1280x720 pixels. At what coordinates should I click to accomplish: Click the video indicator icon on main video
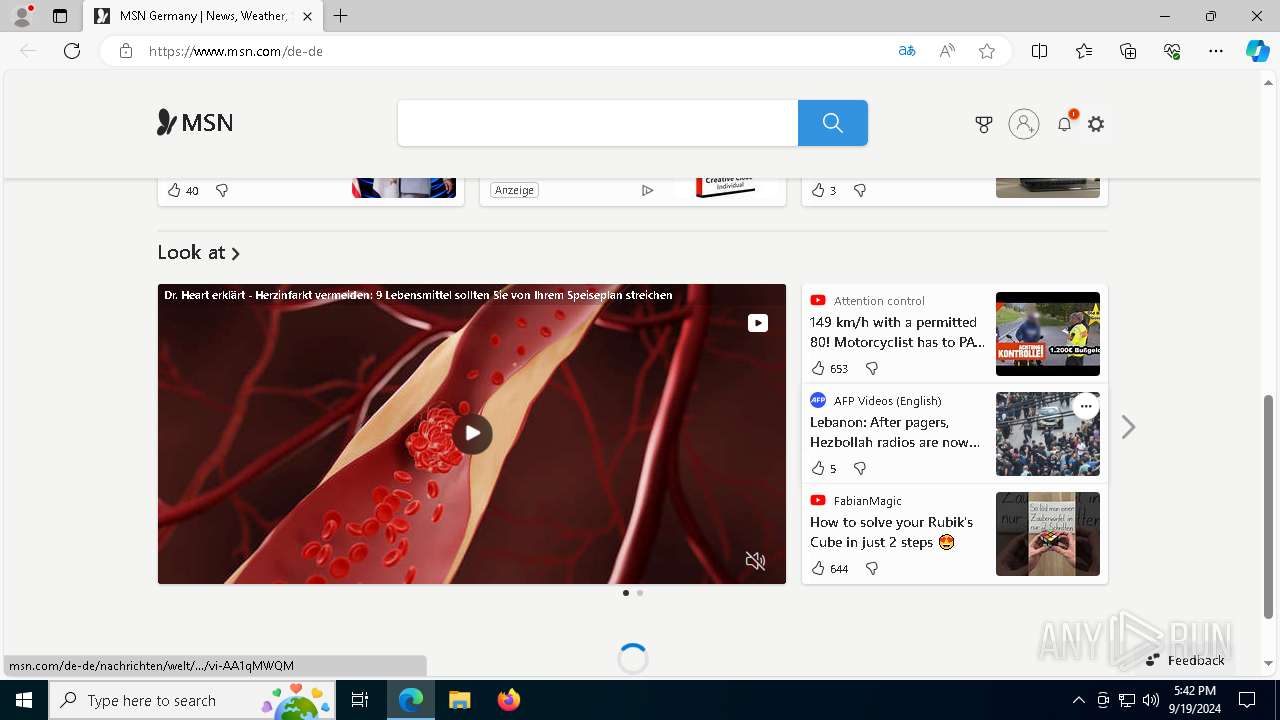pos(758,323)
